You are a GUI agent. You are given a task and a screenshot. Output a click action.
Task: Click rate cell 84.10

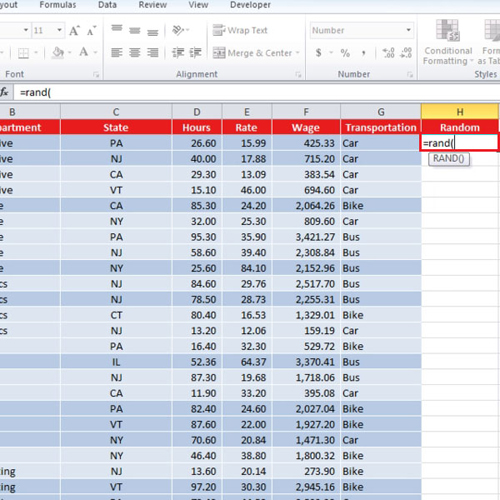click(247, 268)
